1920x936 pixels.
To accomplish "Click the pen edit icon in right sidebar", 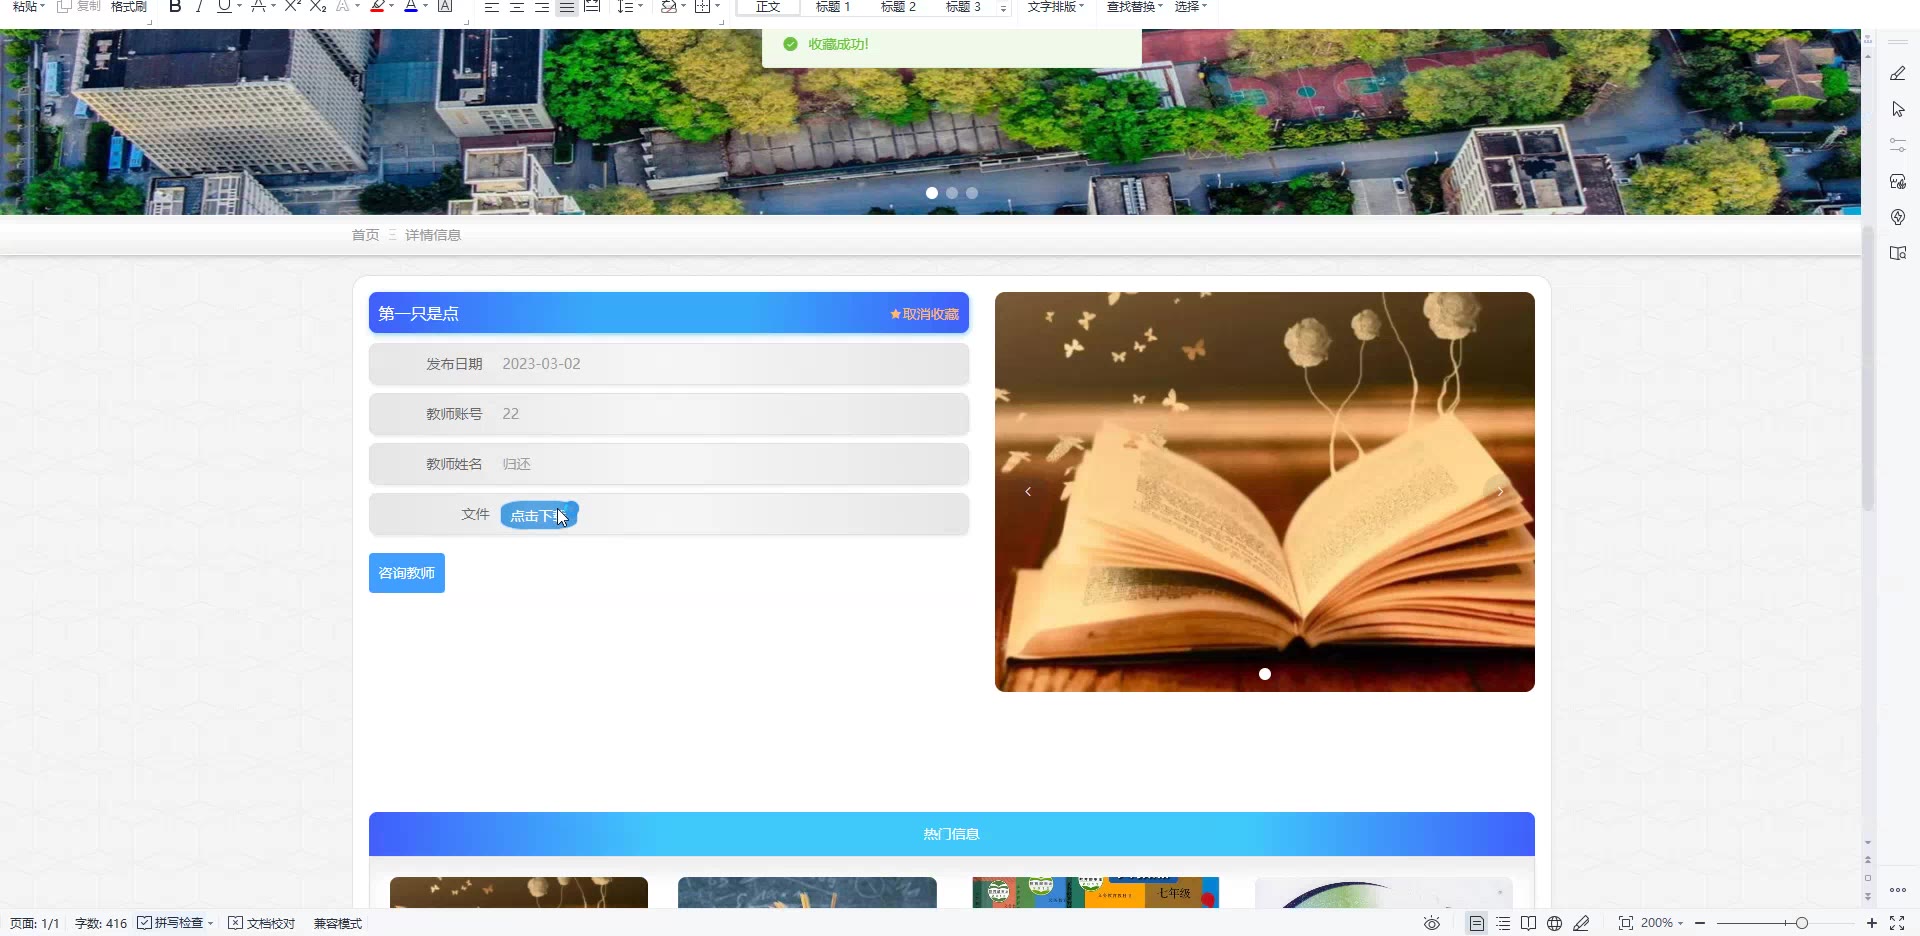I will click(x=1897, y=73).
